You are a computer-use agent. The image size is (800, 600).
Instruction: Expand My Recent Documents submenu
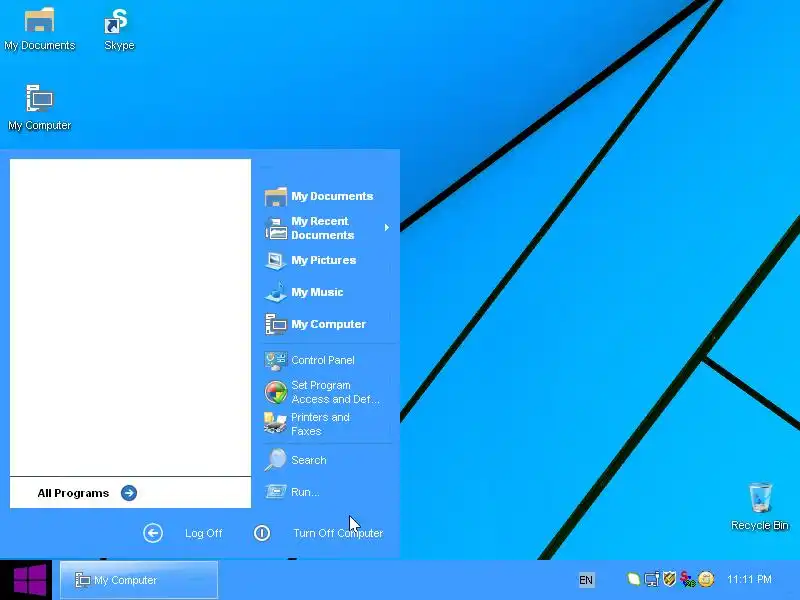click(327, 228)
